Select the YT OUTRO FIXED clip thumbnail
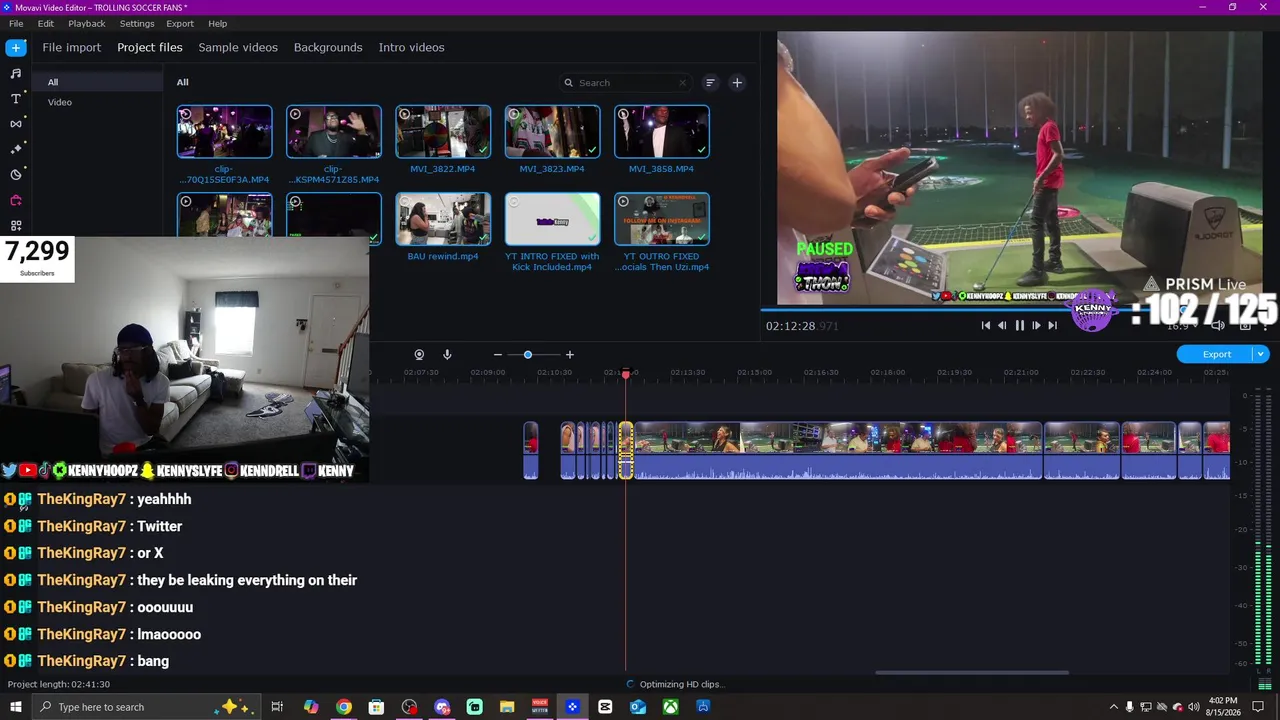Image resolution: width=1280 pixels, height=720 pixels. pyautogui.click(x=662, y=219)
